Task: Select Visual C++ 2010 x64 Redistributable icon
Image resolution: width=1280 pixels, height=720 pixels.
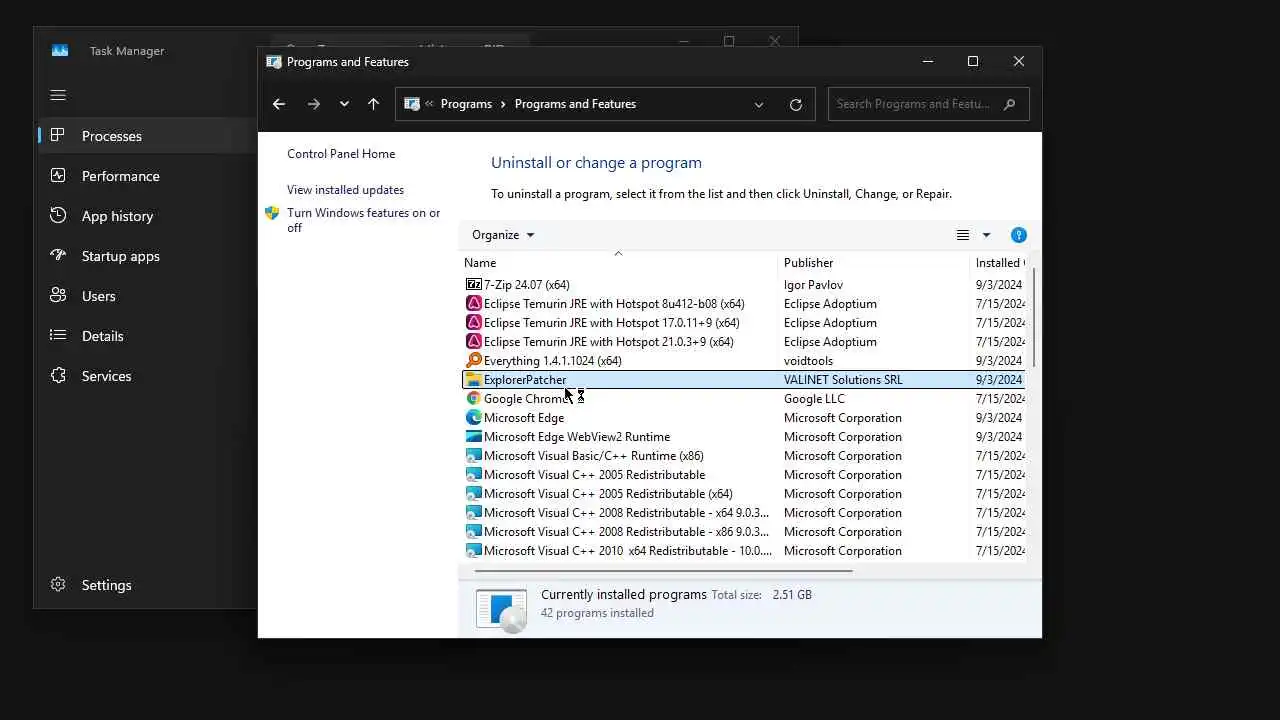Action: click(x=474, y=551)
